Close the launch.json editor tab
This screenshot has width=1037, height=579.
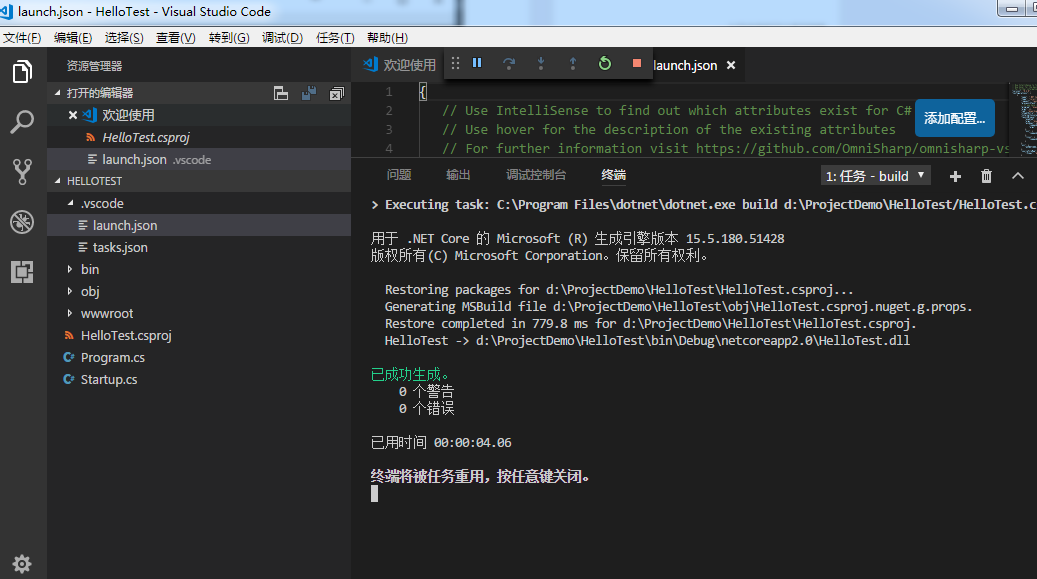point(731,65)
